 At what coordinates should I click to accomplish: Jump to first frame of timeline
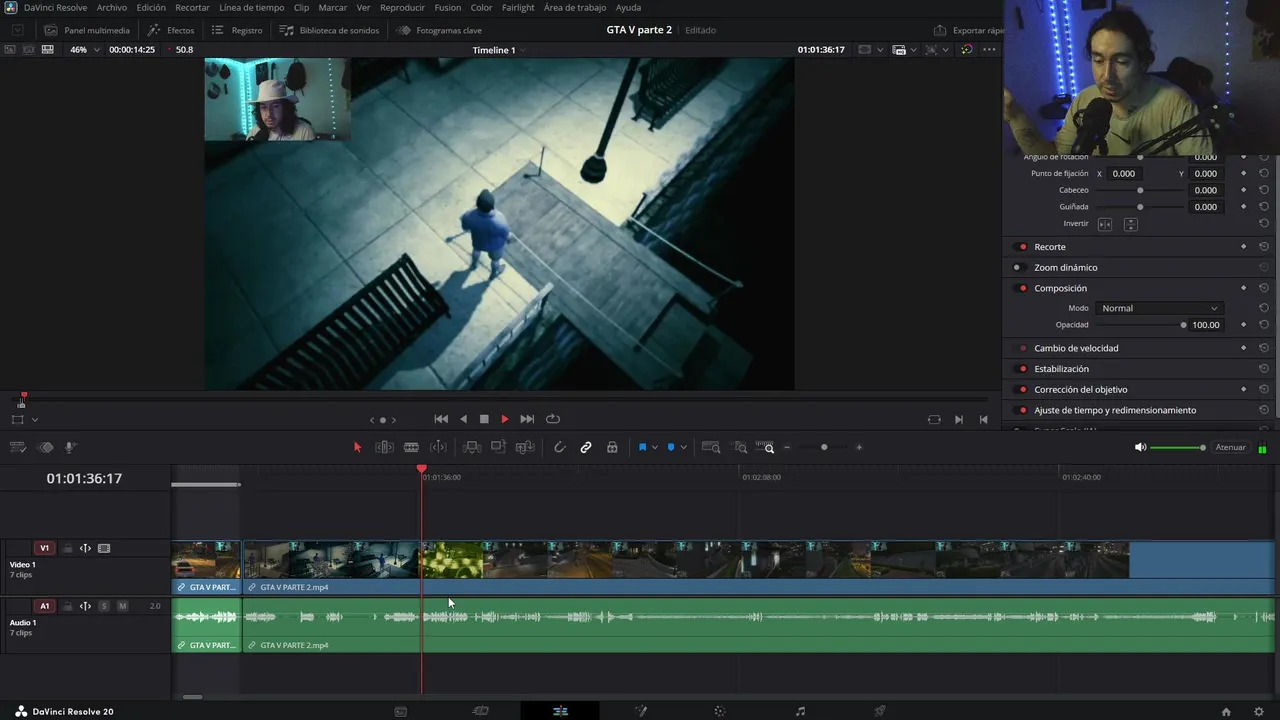[x=441, y=419]
